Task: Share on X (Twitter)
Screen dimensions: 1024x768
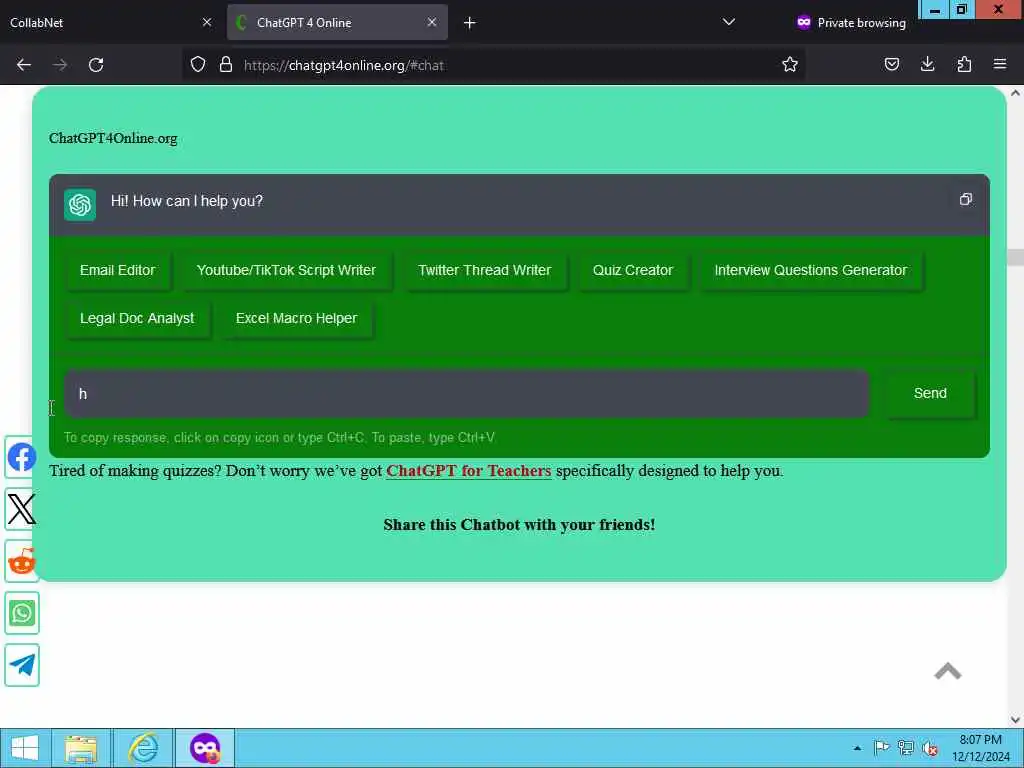Action: [22, 509]
